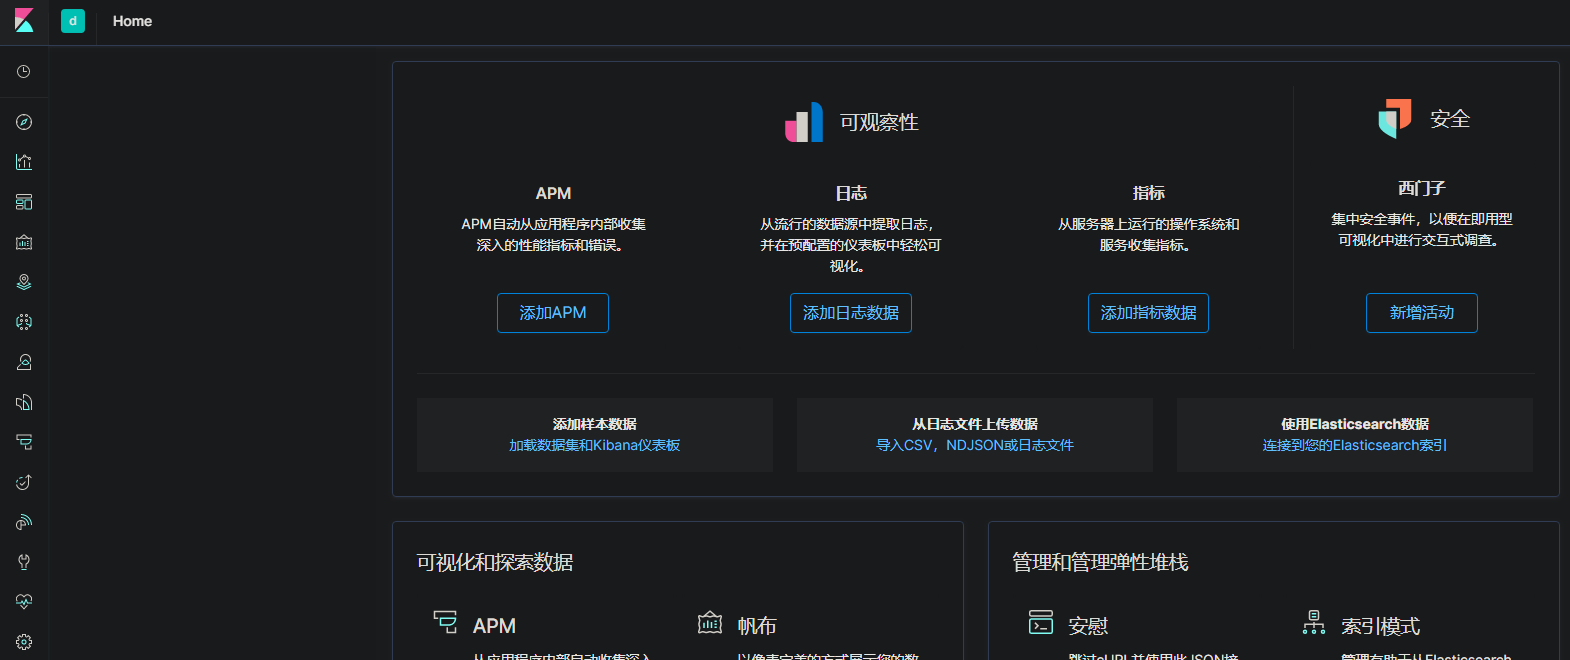Open Management gear icon in sidebar
Image resolution: width=1570 pixels, height=660 pixels.
click(24, 642)
